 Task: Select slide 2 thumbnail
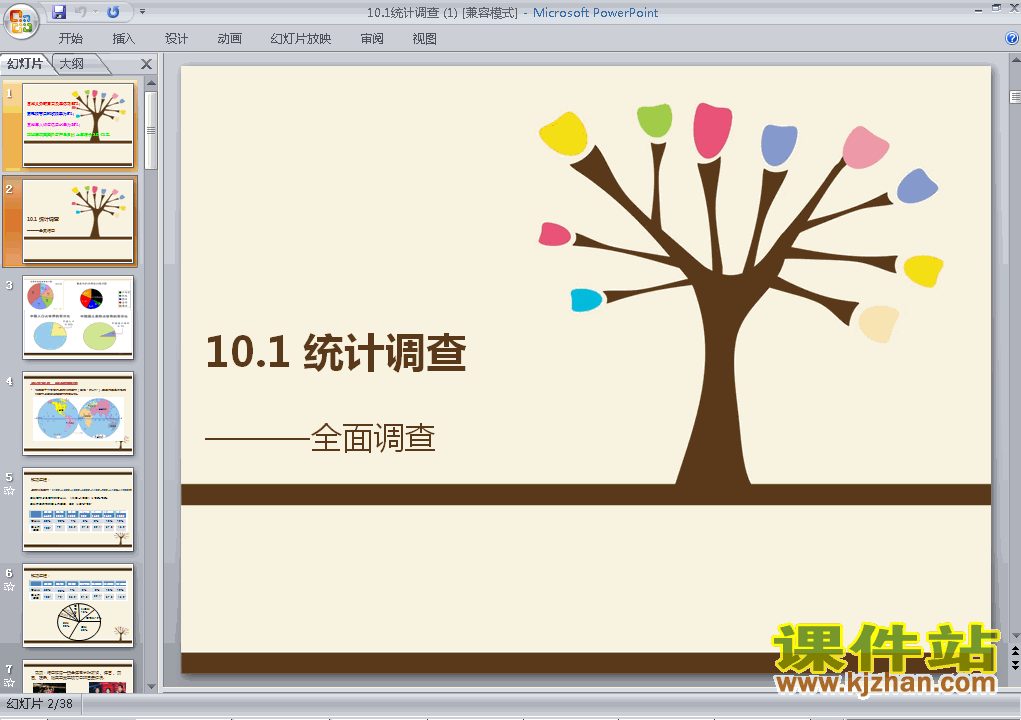tap(78, 221)
